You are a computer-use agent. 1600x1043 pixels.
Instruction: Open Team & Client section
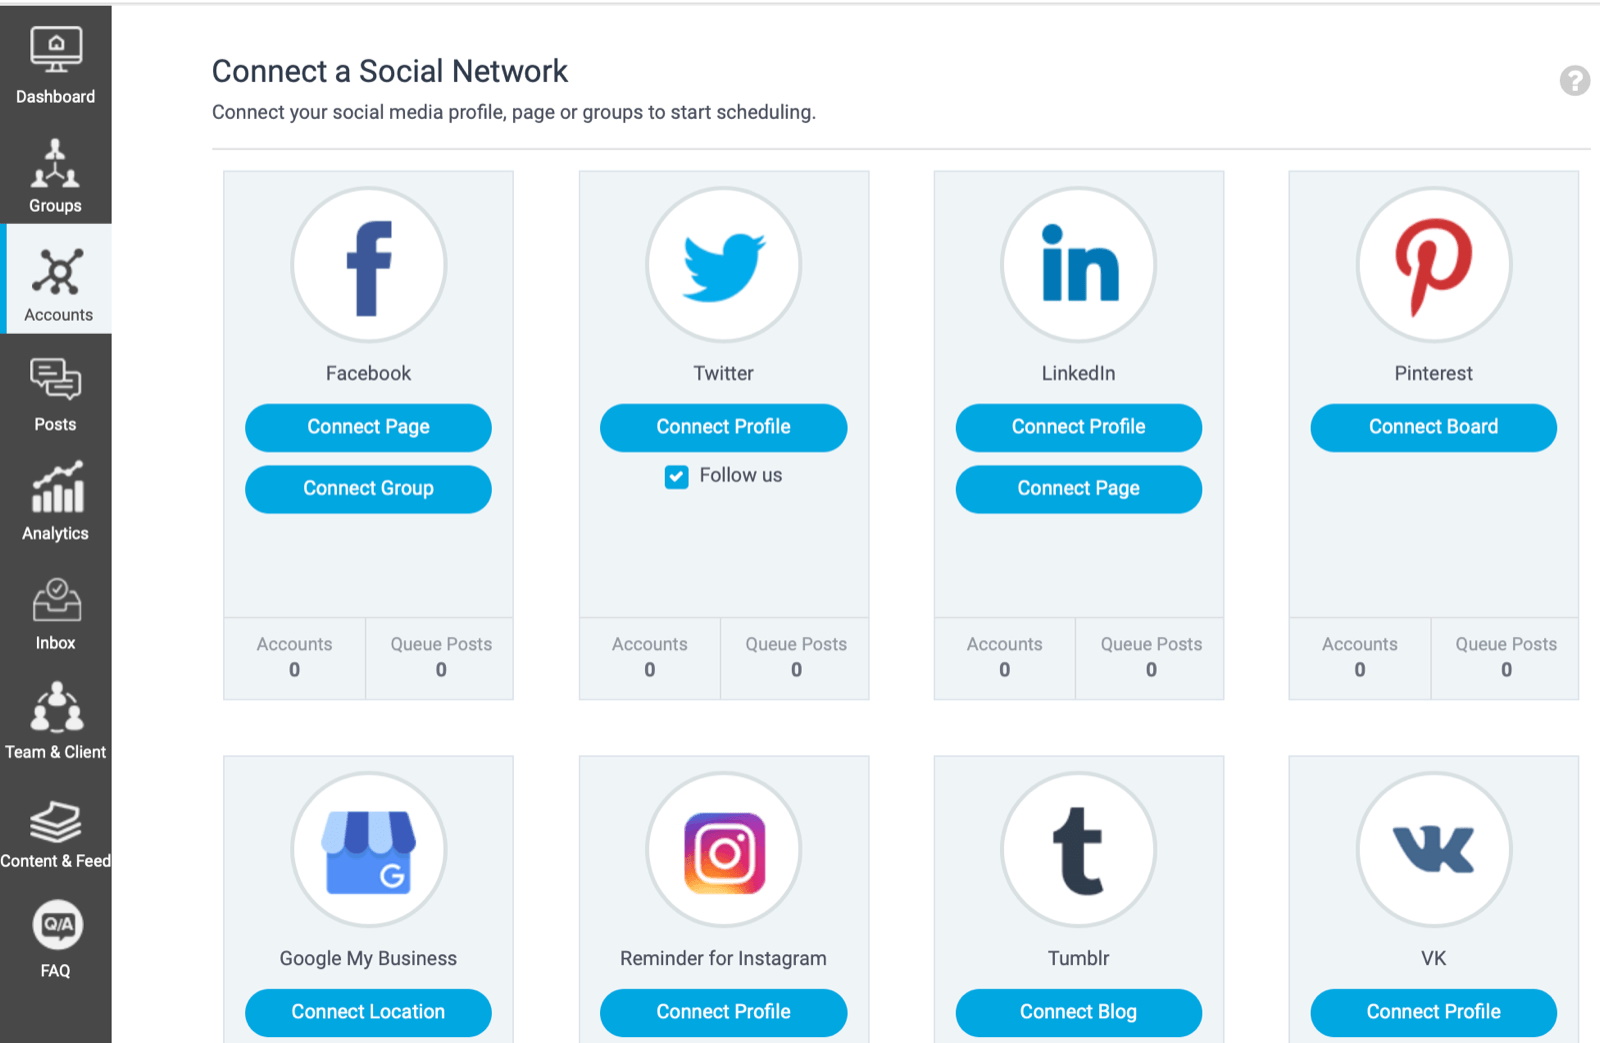tap(56, 722)
